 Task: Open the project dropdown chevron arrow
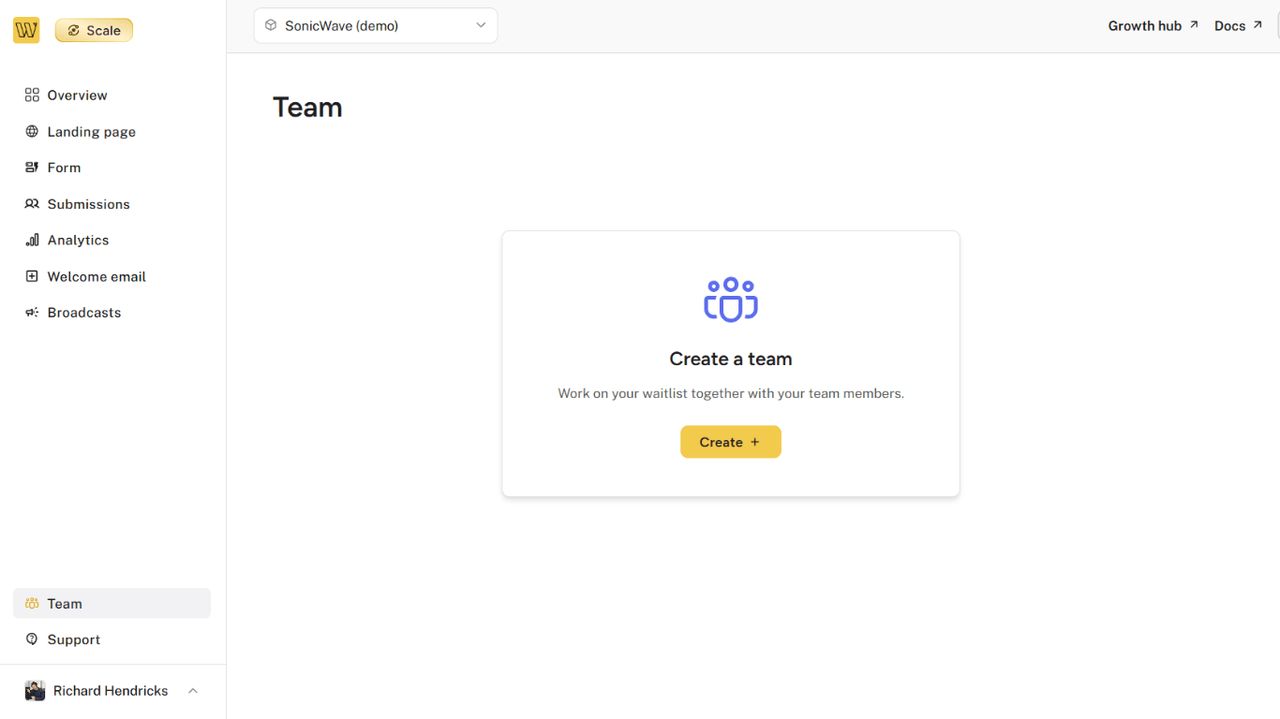click(480, 25)
